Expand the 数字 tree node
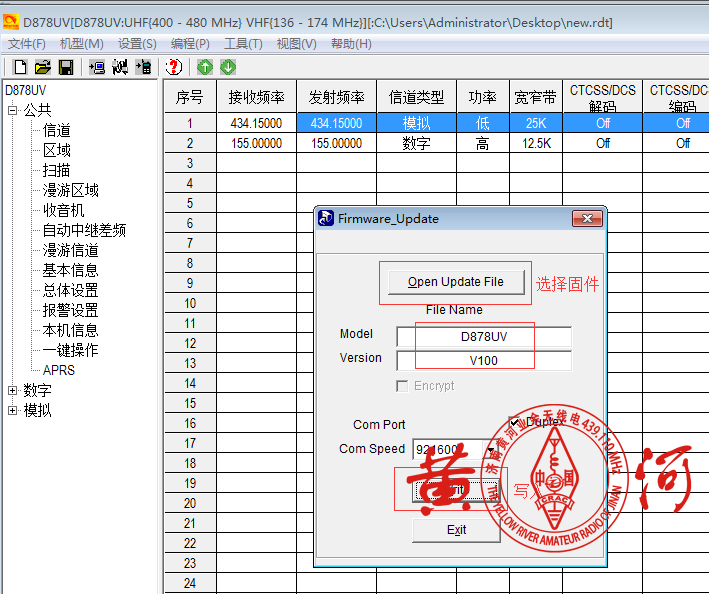The width and height of the screenshot is (709, 594). pyautogui.click(x=13, y=390)
